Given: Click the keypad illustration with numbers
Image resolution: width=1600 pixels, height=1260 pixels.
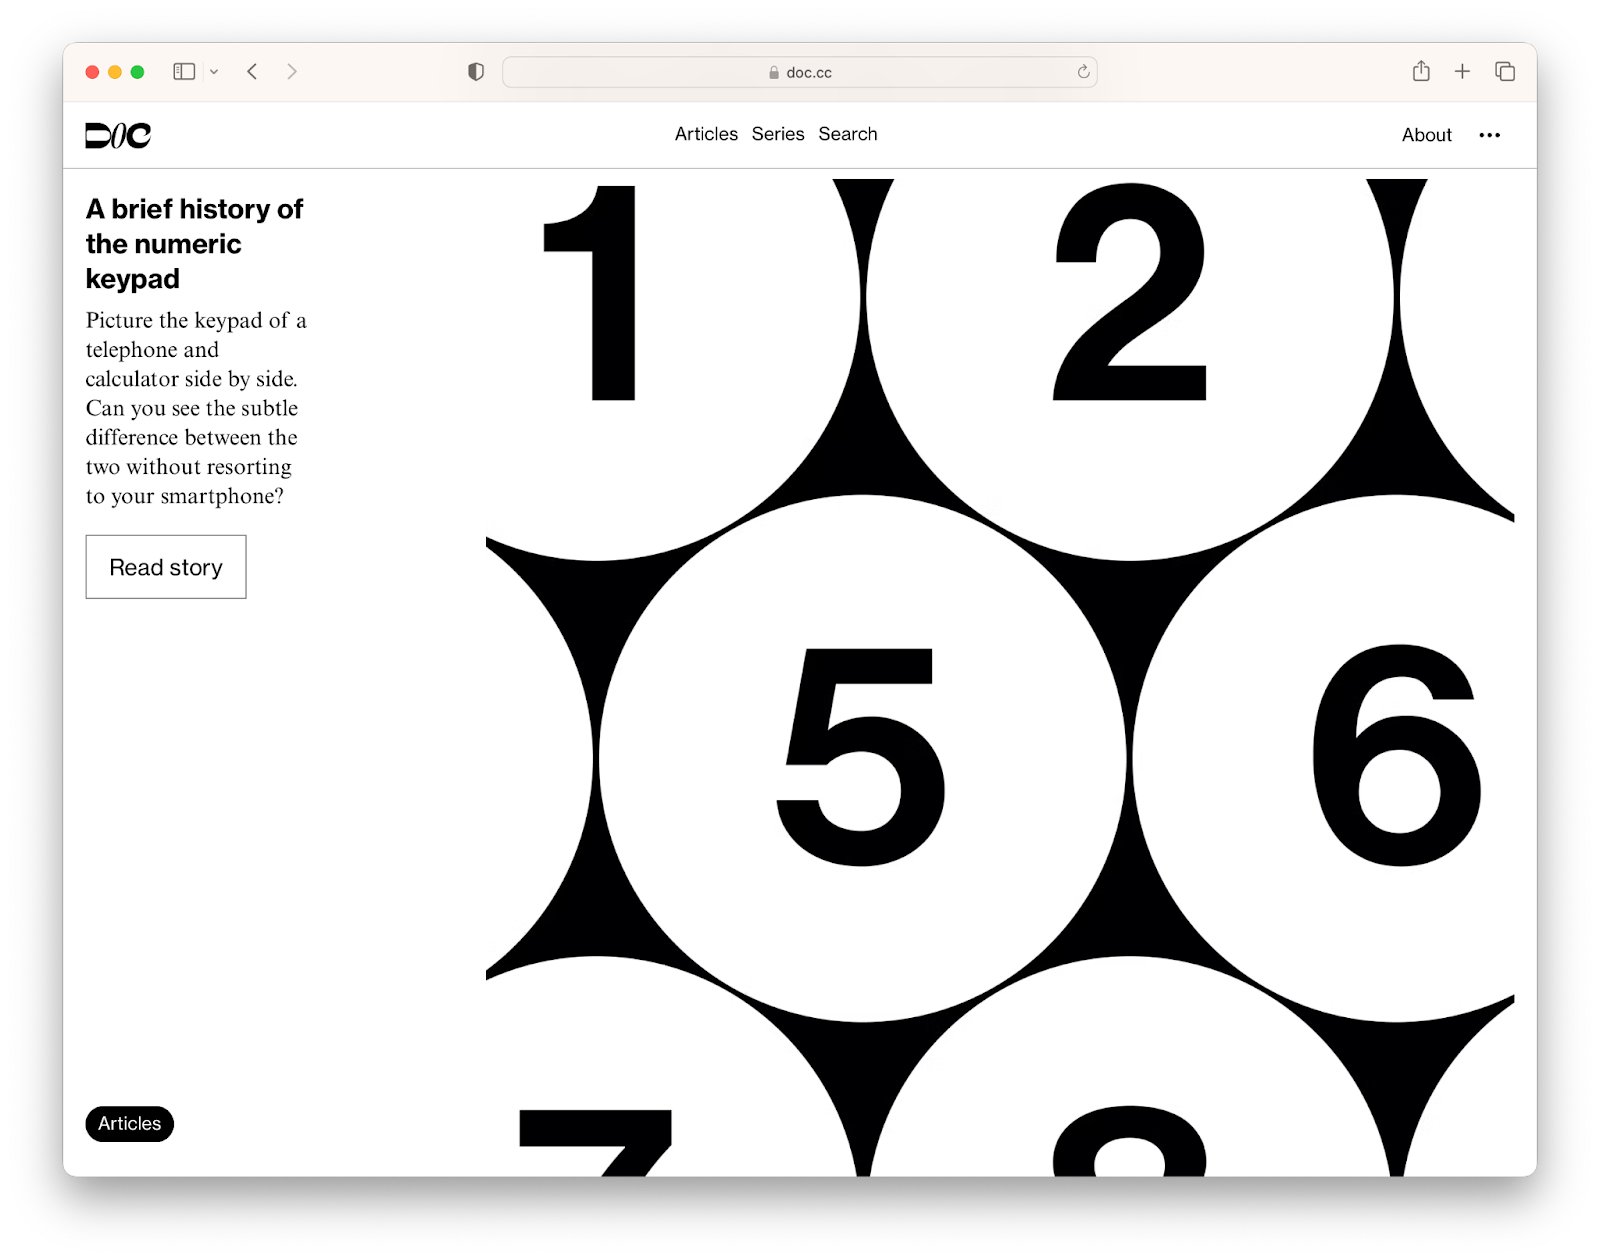Looking at the screenshot, I should (x=1000, y=677).
